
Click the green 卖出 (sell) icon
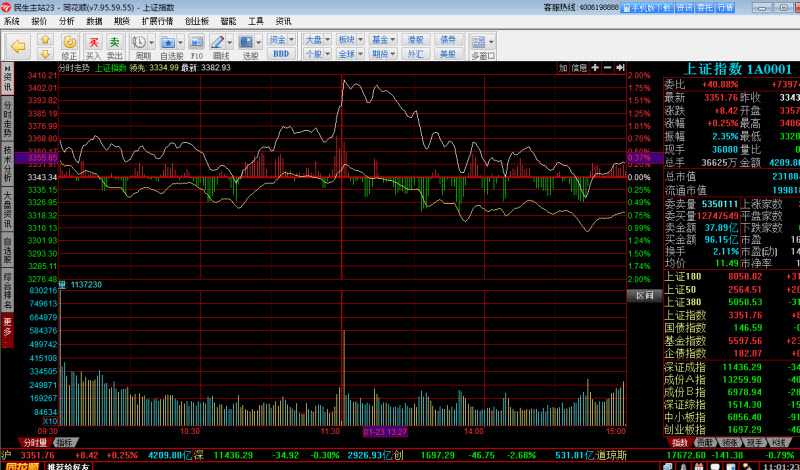[x=115, y=46]
